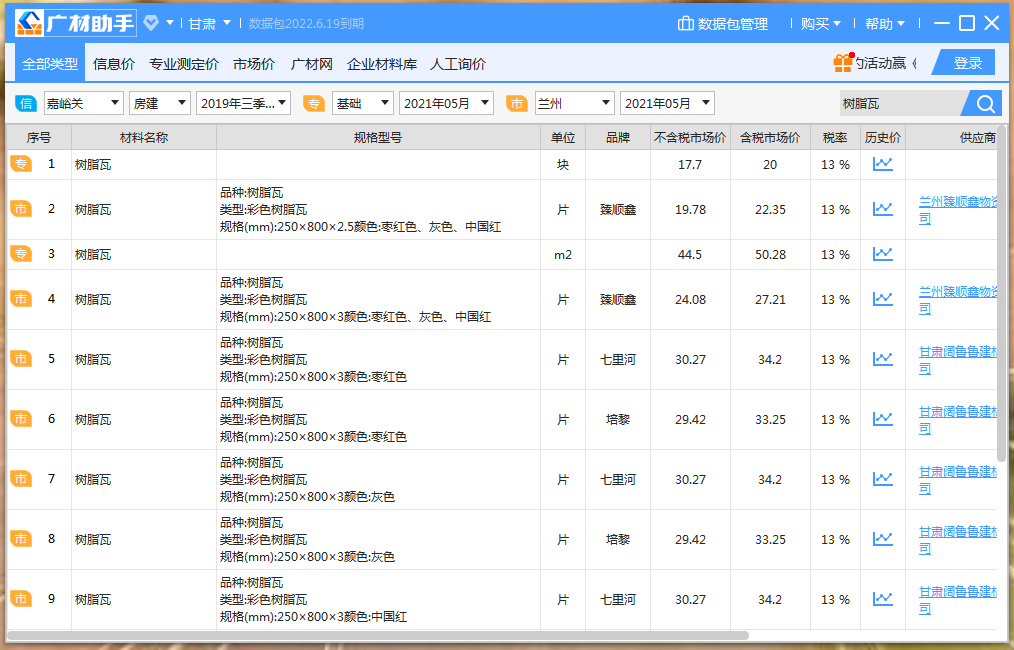Image resolution: width=1014 pixels, height=650 pixels.
Task: Click the 树脂瓦 search input field
Action: pos(903,103)
